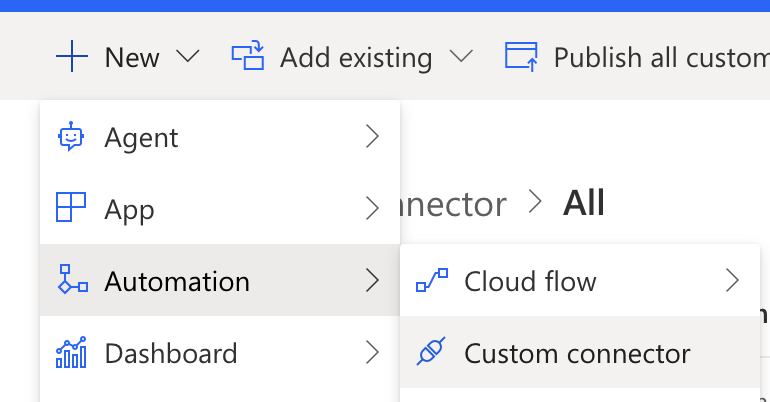This screenshot has height=402, width=770.
Task: Click the Add existing label
Action: tap(356, 58)
